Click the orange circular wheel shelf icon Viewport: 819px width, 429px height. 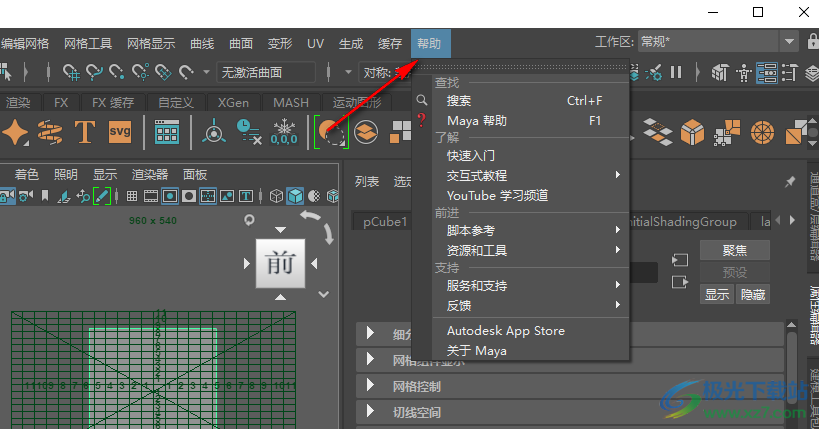(x=762, y=132)
